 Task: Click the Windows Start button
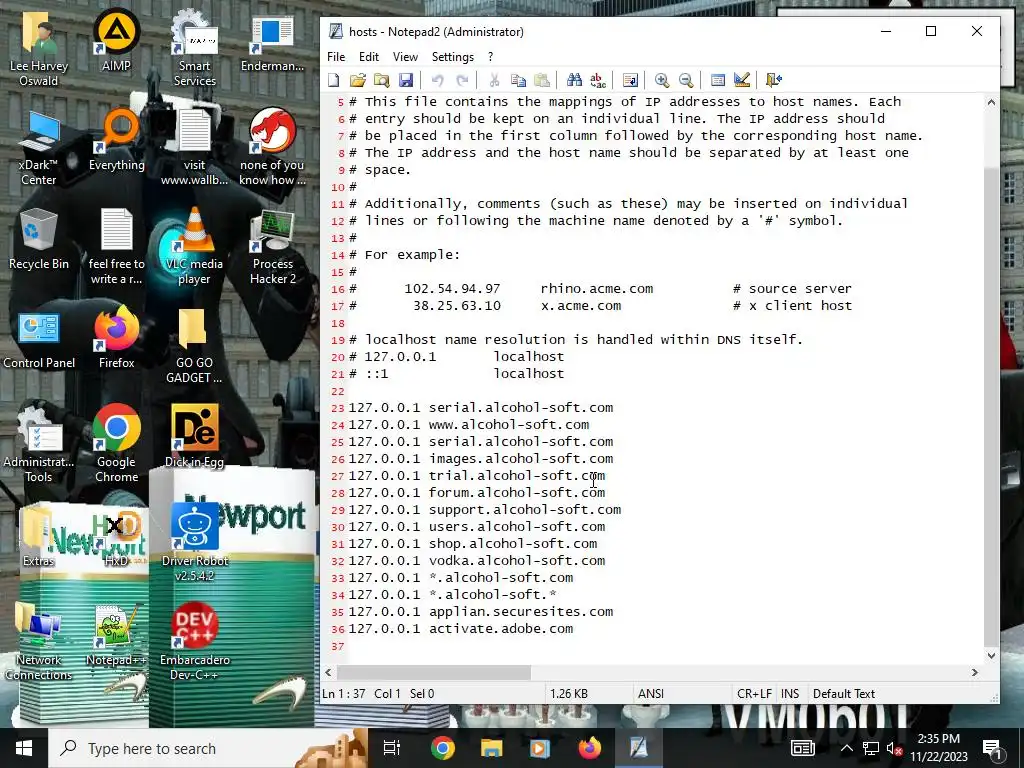coord(24,748)
